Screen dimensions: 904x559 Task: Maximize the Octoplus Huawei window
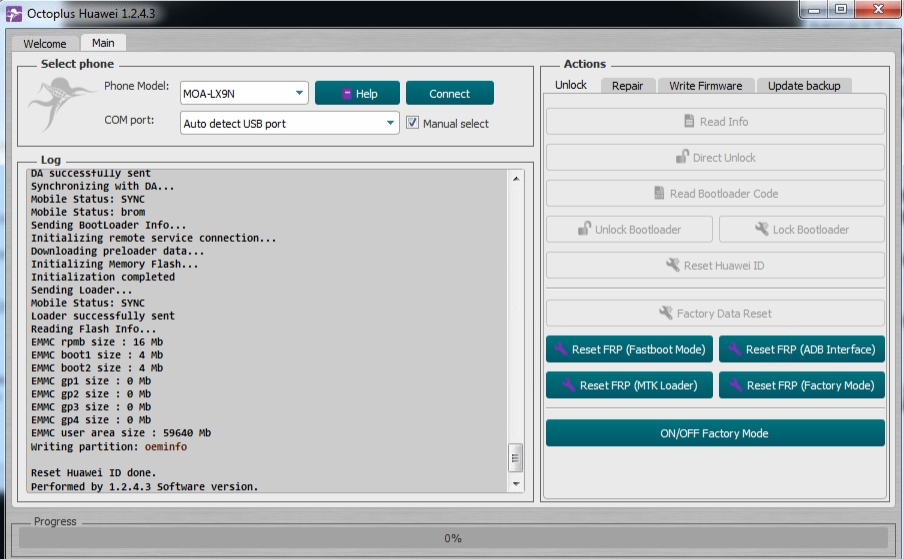tap(841, 9)
